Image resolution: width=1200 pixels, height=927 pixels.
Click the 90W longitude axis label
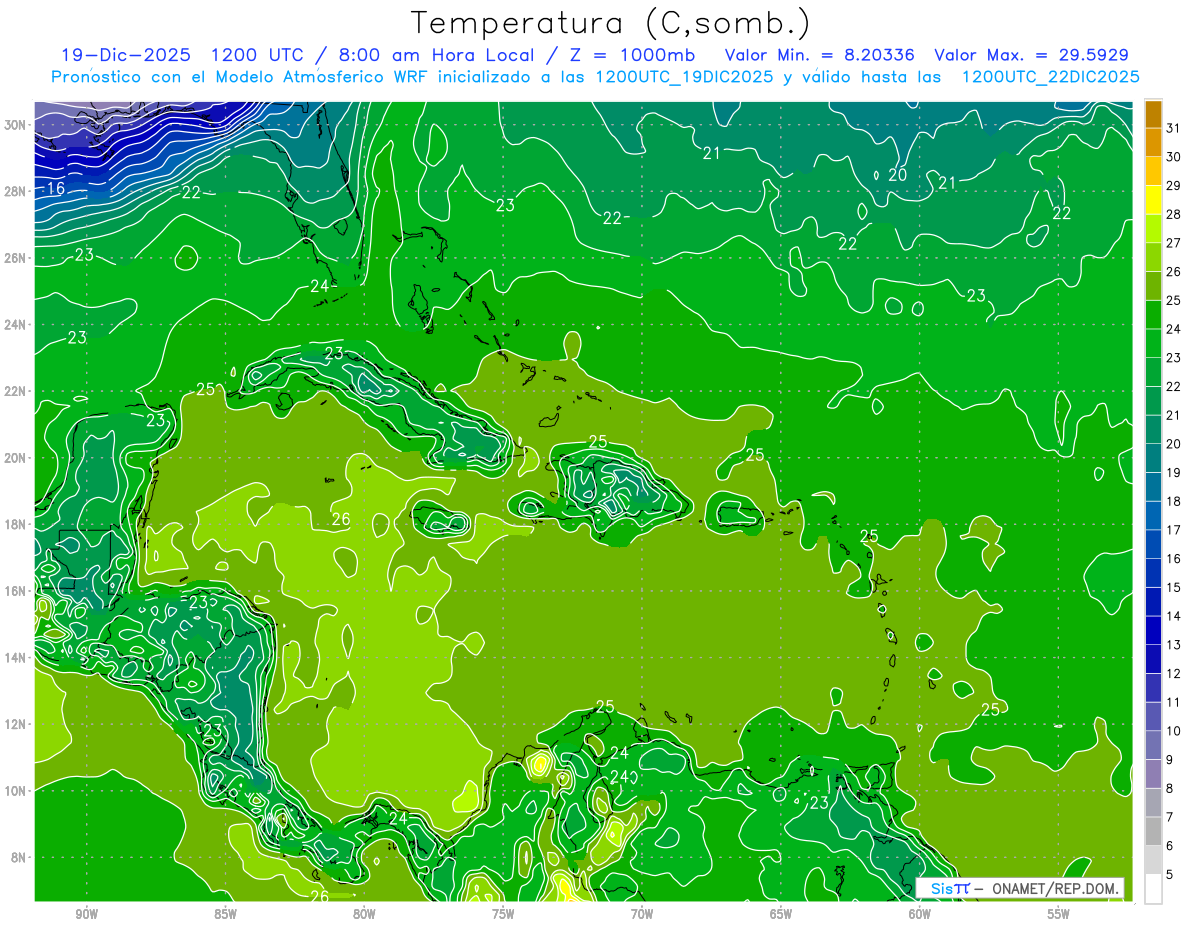click(87, 914)
